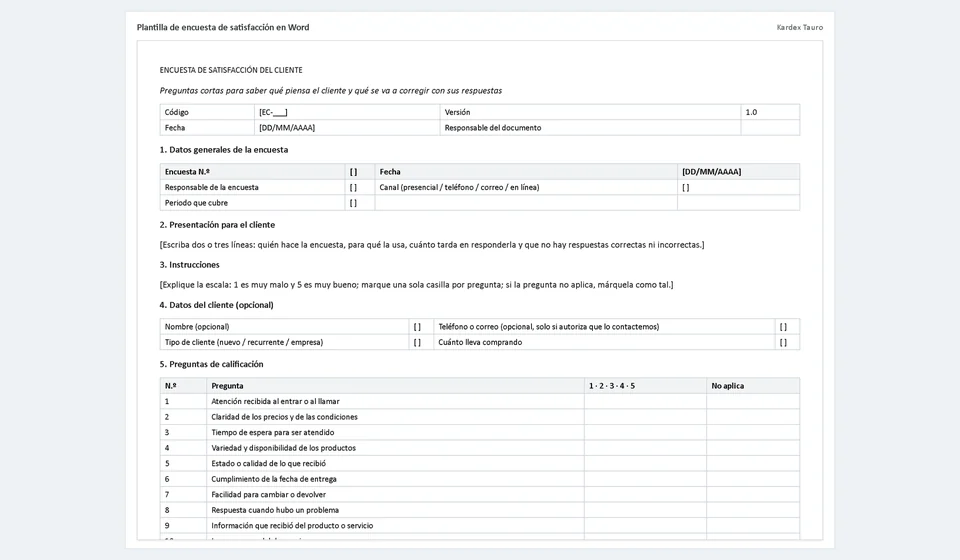The height and width of the screenshot is (560, 960).
Task: Click the 'Fecha' cell under Código
Action: tap(207, 128)
